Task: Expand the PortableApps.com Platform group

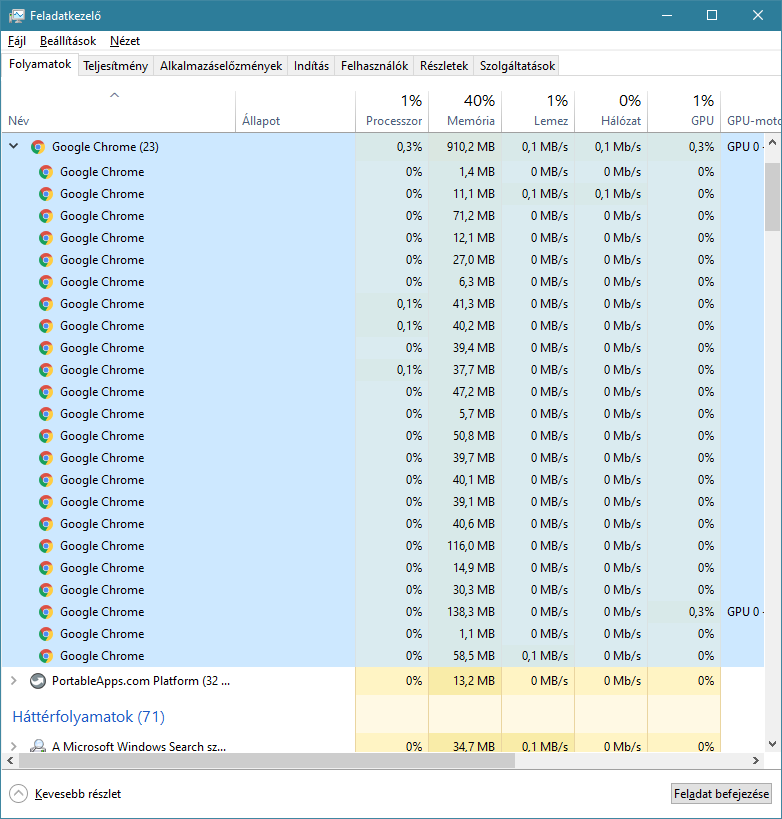Action: (14, 681)
